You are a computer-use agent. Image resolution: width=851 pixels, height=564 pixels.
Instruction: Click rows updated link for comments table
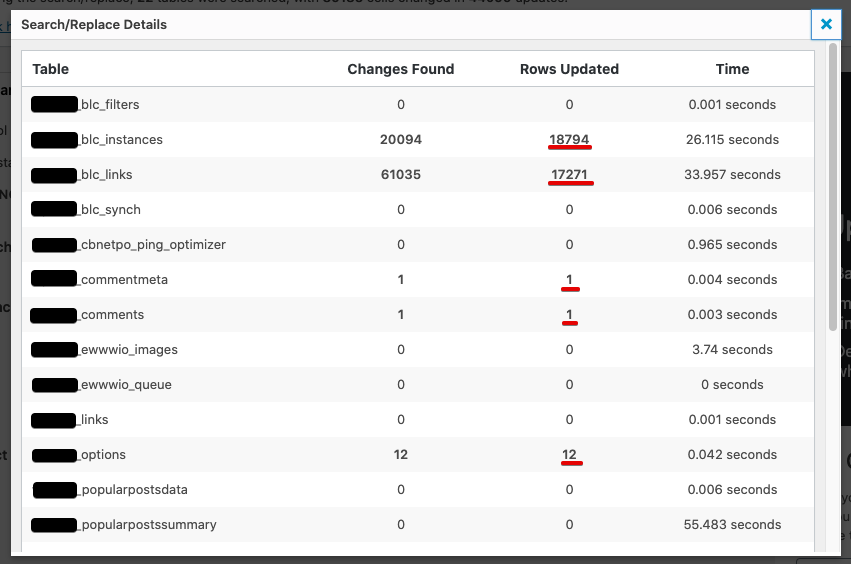point(569,315)
